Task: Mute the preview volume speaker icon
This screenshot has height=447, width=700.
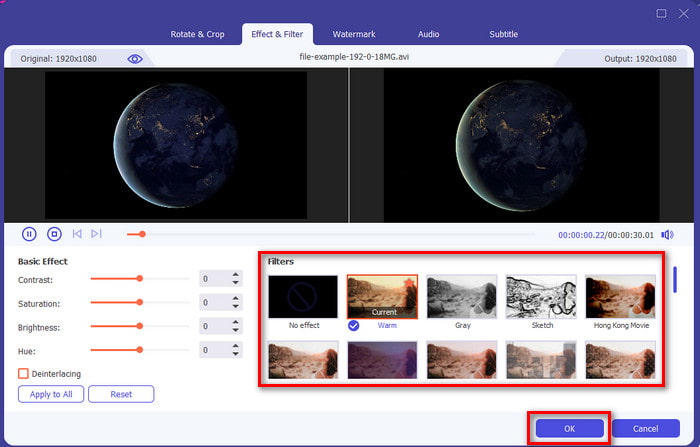Action: coord(667,235)
